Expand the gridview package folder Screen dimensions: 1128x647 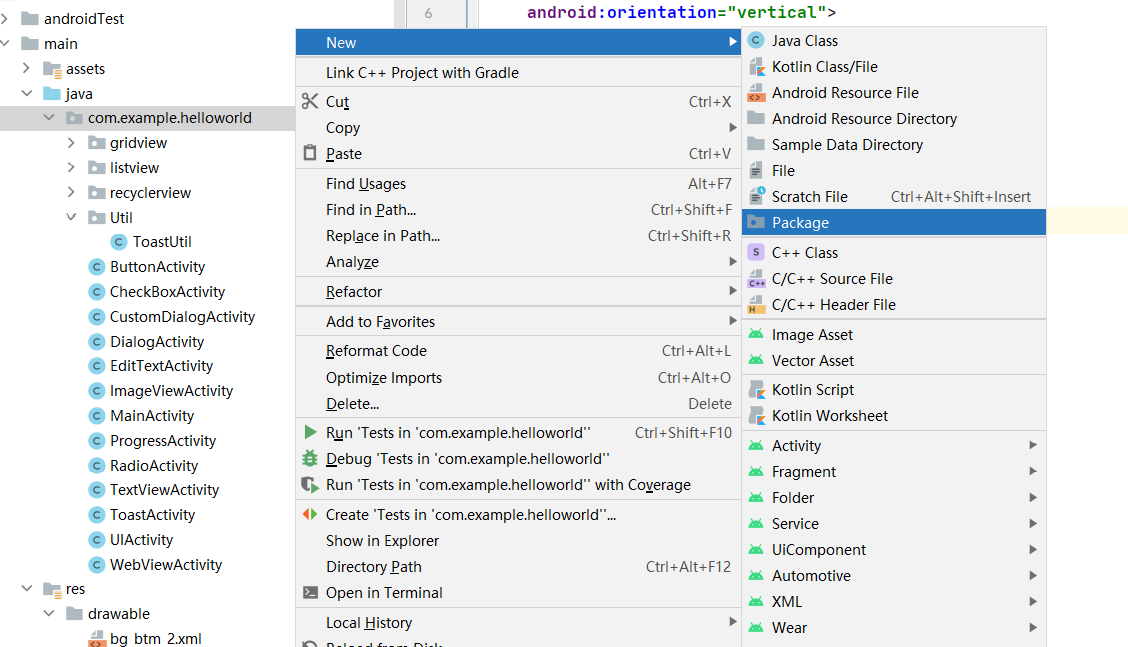tap(71, 143)
